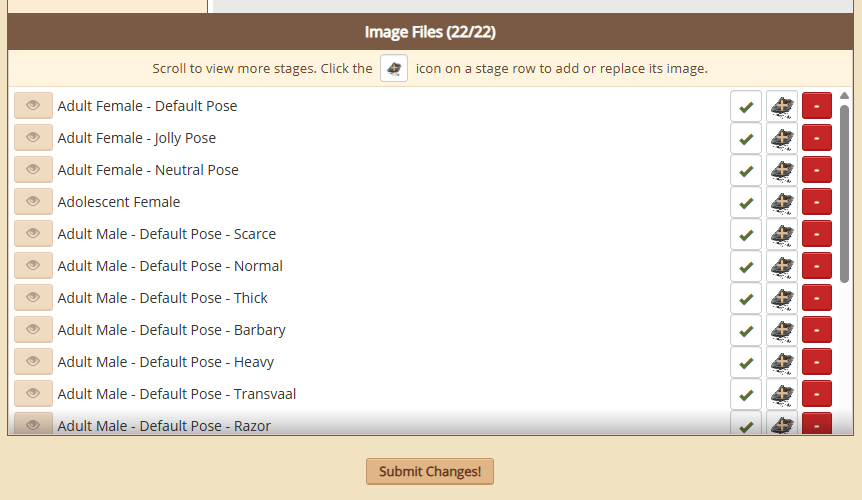
Task: Replace image for Adult Male Default Pose - Thick
Action: pyautogui.click(x=781, y=298)
